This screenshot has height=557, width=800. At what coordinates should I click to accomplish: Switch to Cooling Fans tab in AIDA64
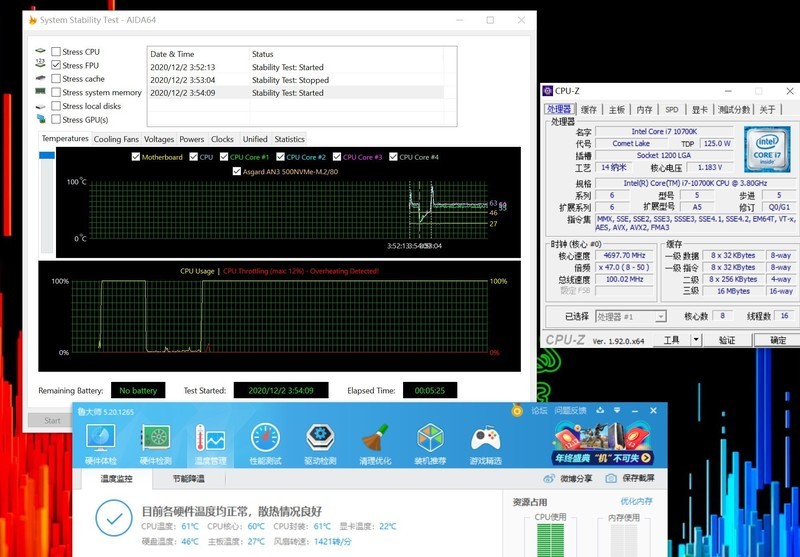coord(116,139)
